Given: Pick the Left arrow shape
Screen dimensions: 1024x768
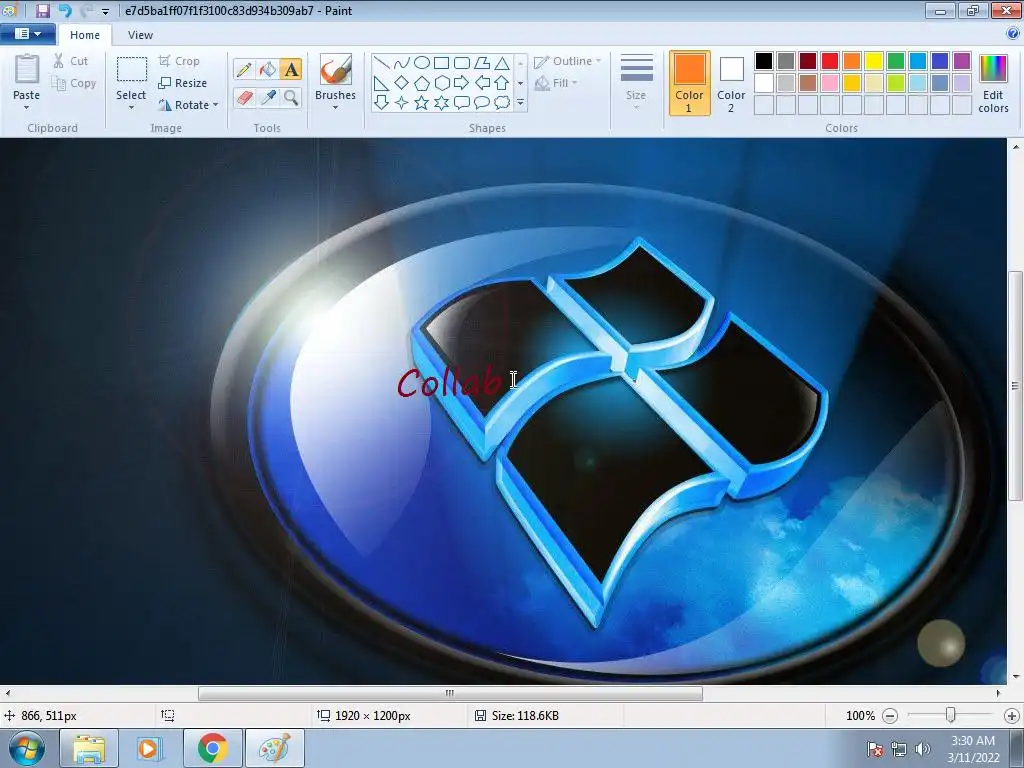Looking at the screenshot, I should 482,83.
